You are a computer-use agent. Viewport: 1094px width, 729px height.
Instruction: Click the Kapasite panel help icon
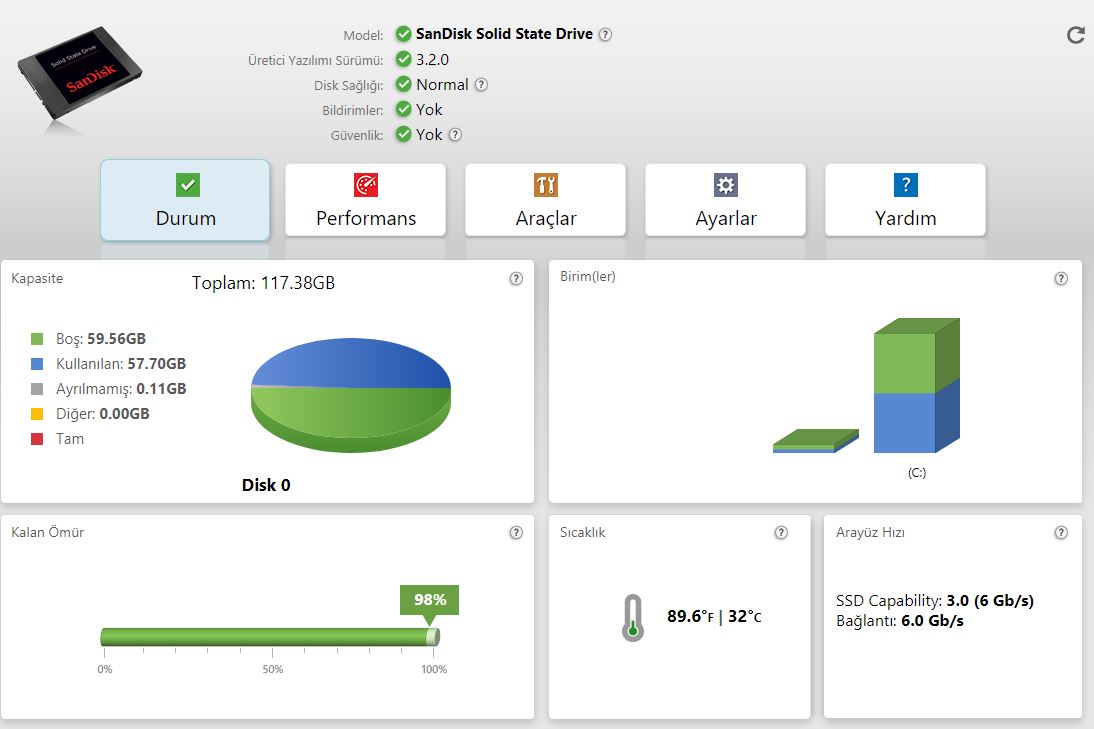point(516,278)
